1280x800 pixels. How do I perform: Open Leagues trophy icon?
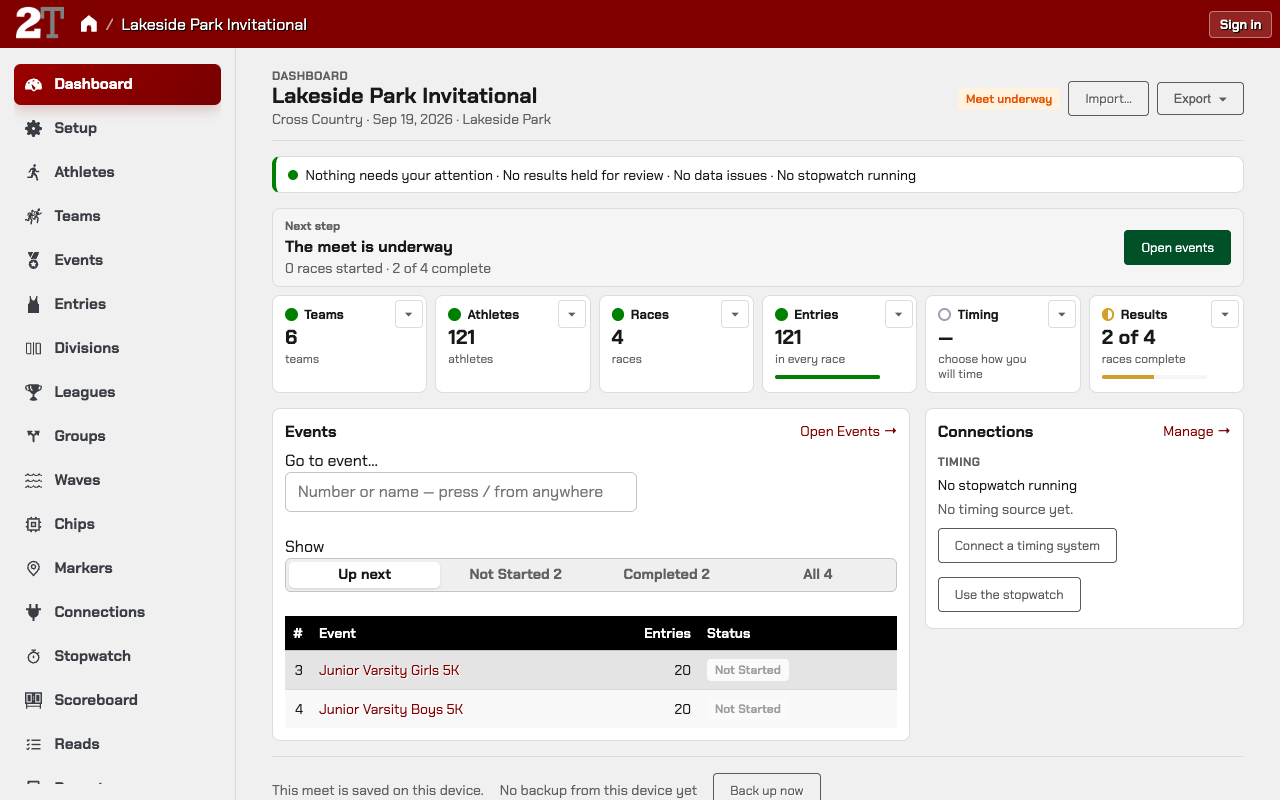34,392
